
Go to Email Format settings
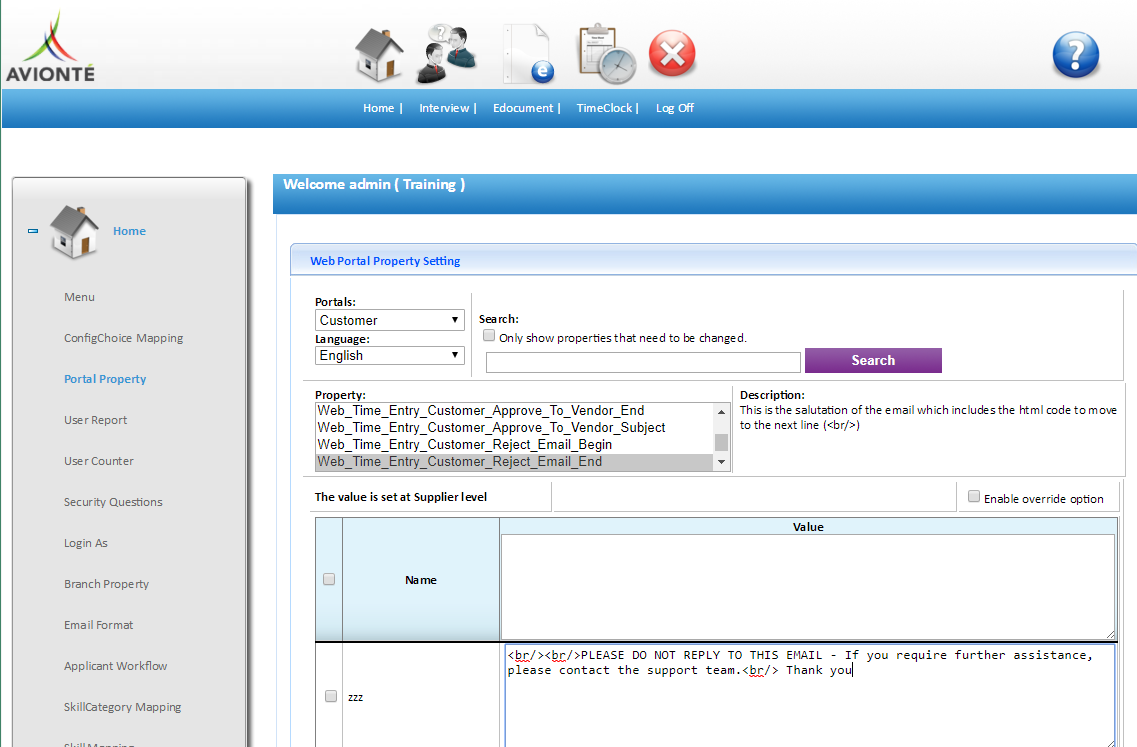tap(99, 625)
